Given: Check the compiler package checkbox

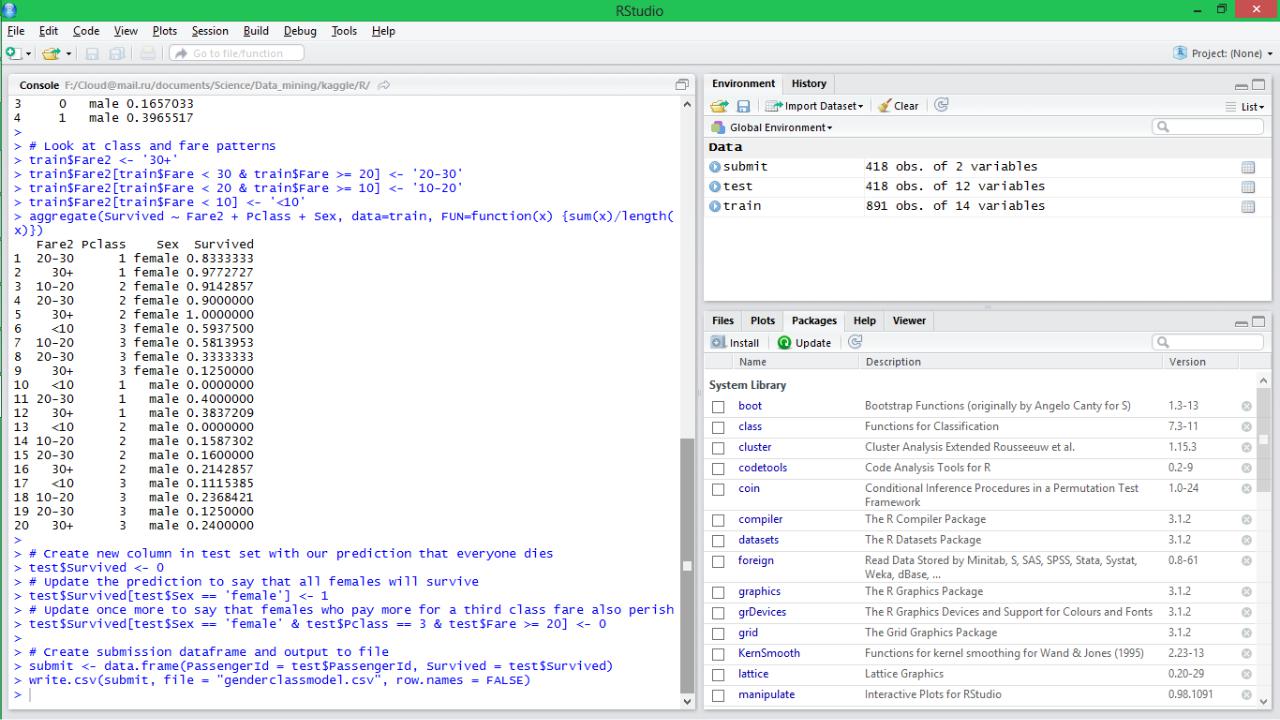Looking at the screenshot, I should point(718,520).
